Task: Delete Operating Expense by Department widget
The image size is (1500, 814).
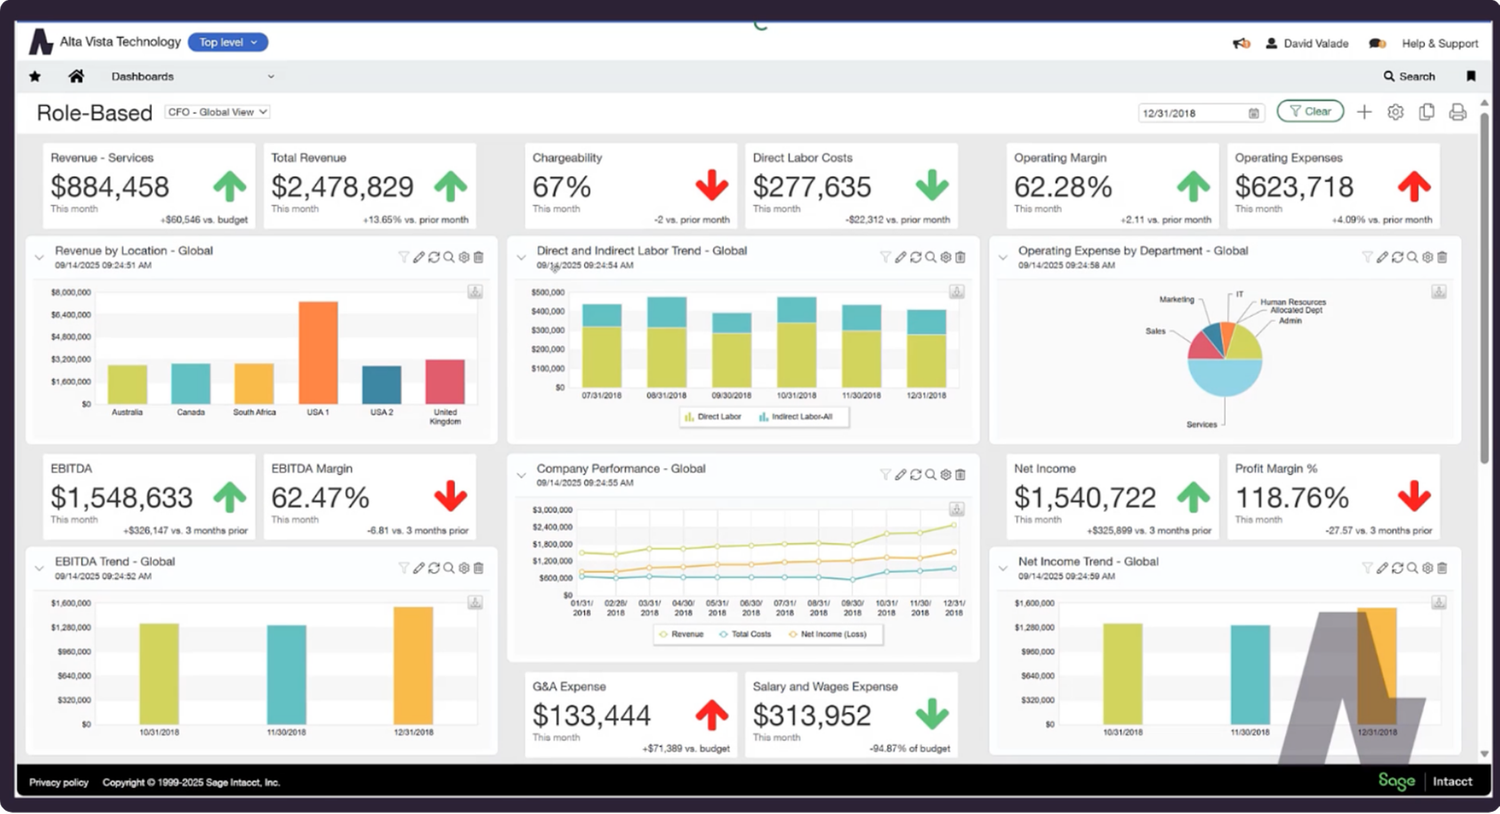Action: click(1442, 257)
